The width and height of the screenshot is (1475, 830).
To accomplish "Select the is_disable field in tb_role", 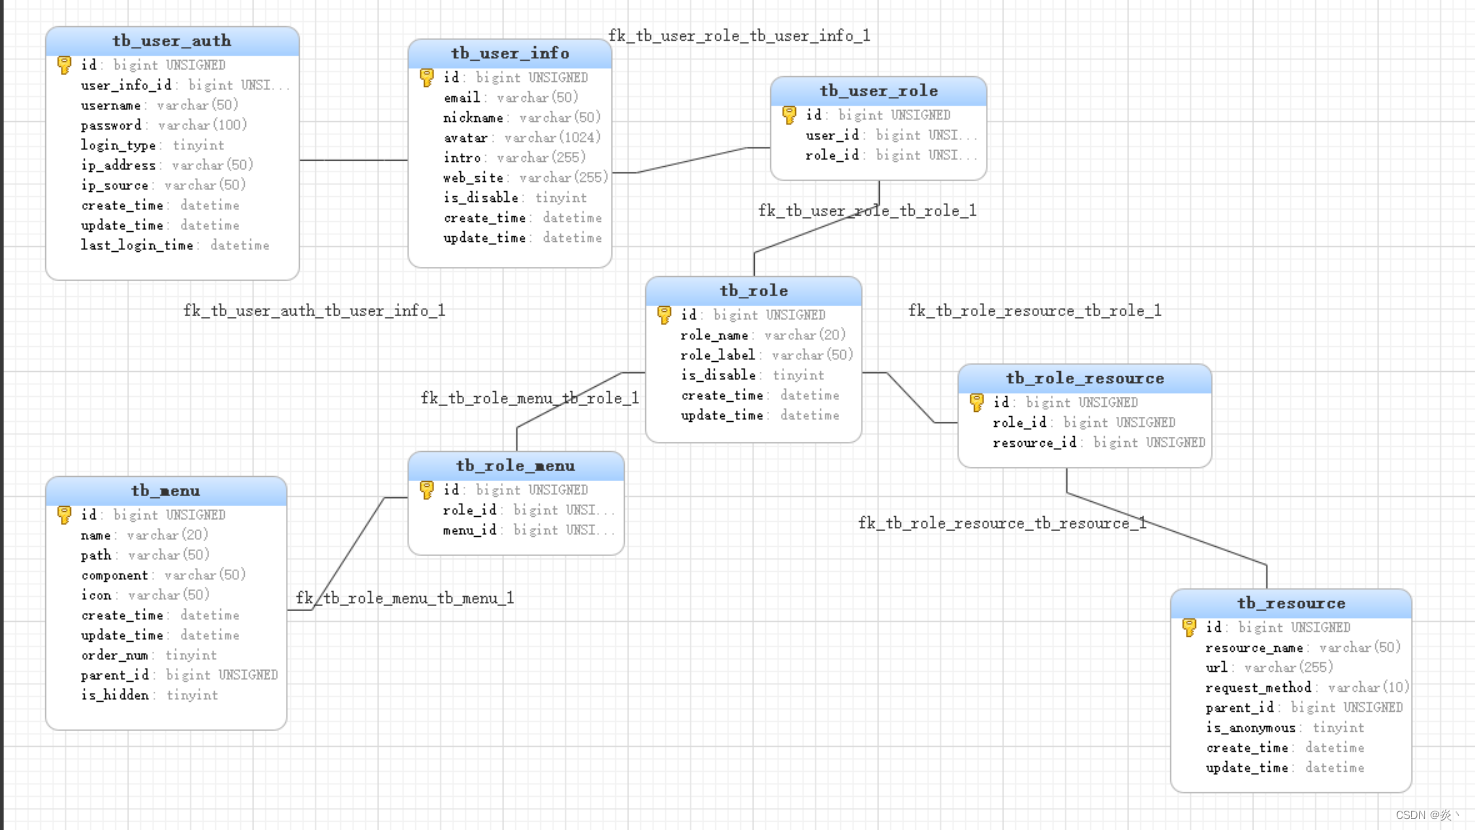I will 752,375.
